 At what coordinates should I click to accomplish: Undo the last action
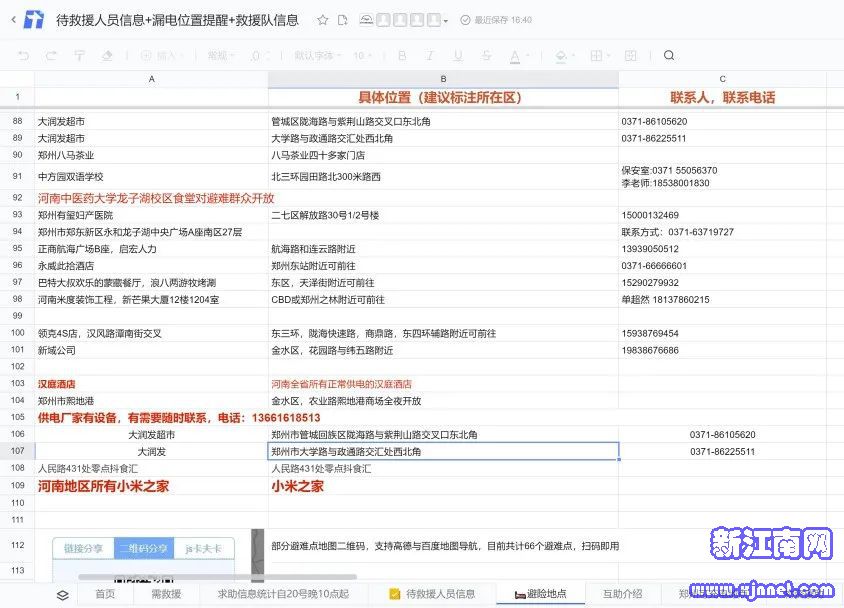point(23,55)
